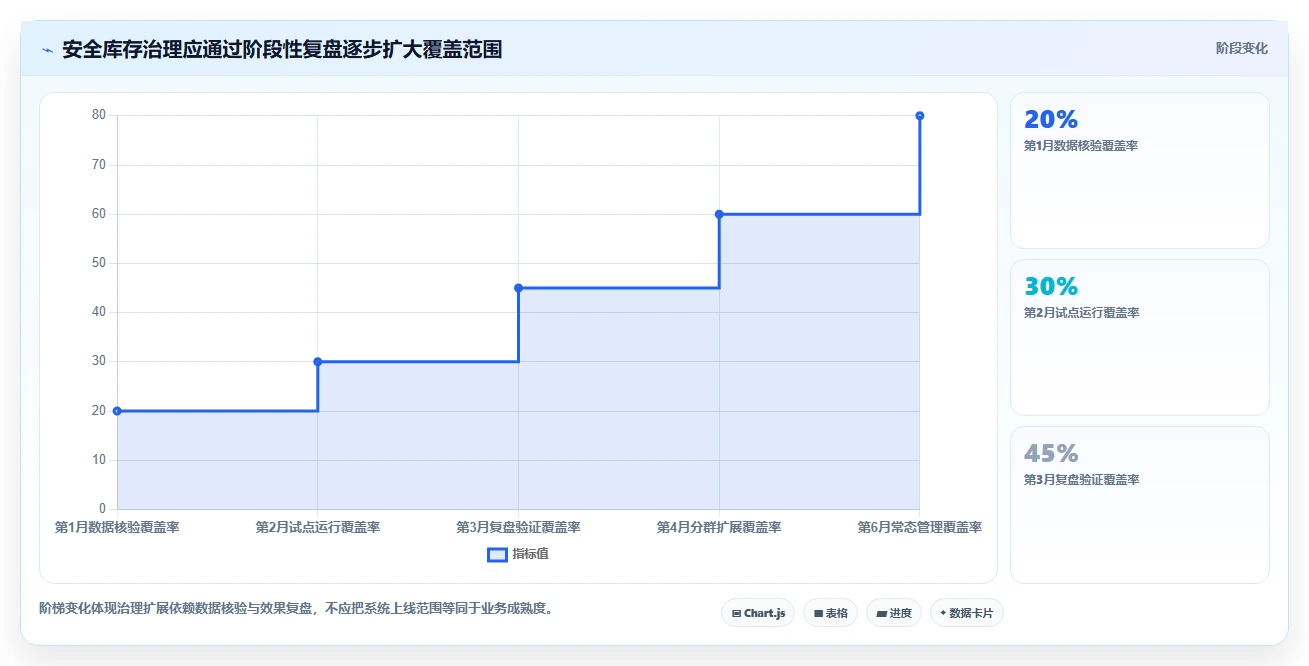This screenshot has height=666, width=1309.
Task: Click the 数据卡片 tag
Action: [966, 613]
